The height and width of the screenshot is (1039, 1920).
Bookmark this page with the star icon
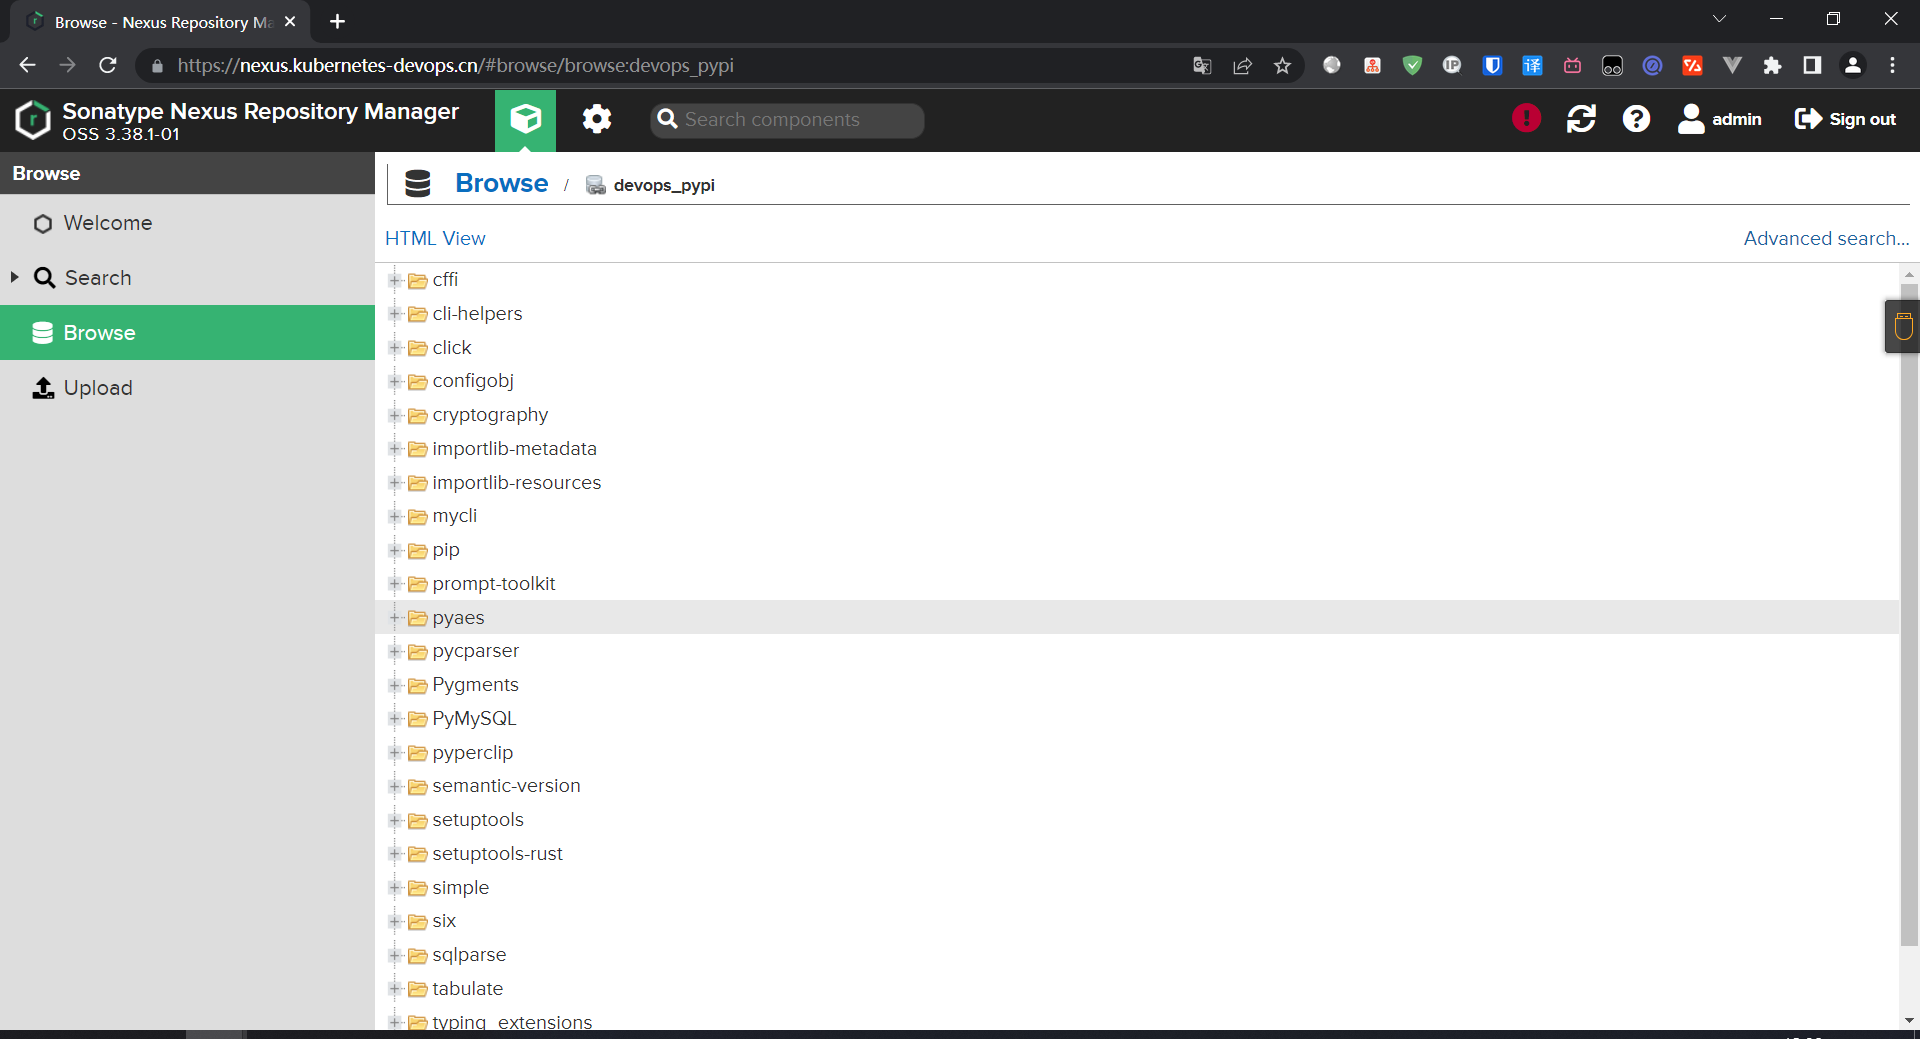click(x=1282, y=66)
